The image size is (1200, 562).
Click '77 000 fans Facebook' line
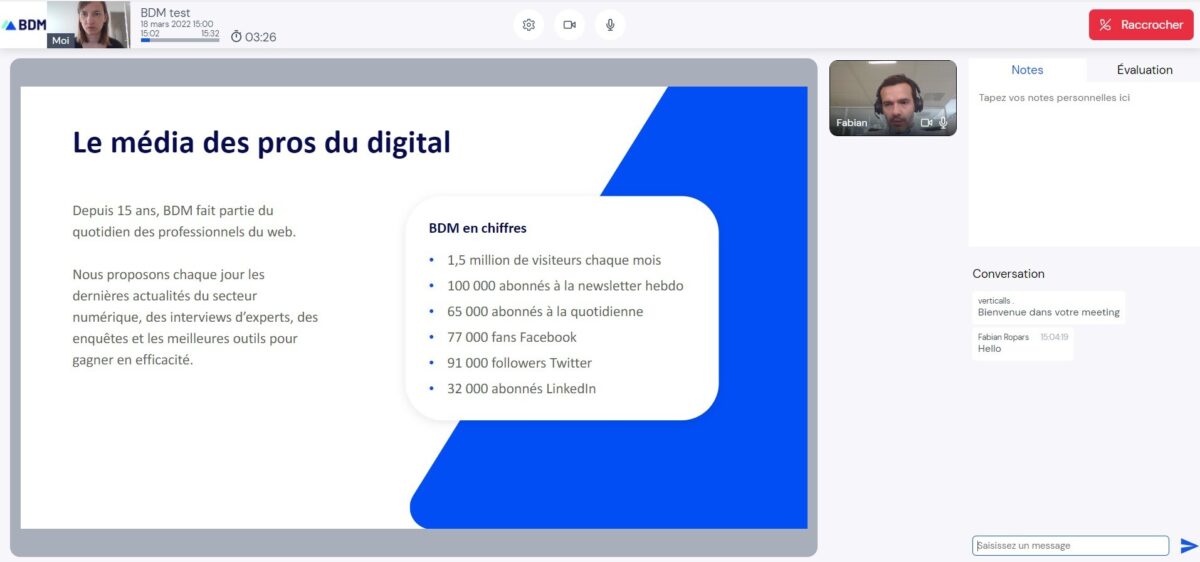pyautogui.click(x=512, y=337)
